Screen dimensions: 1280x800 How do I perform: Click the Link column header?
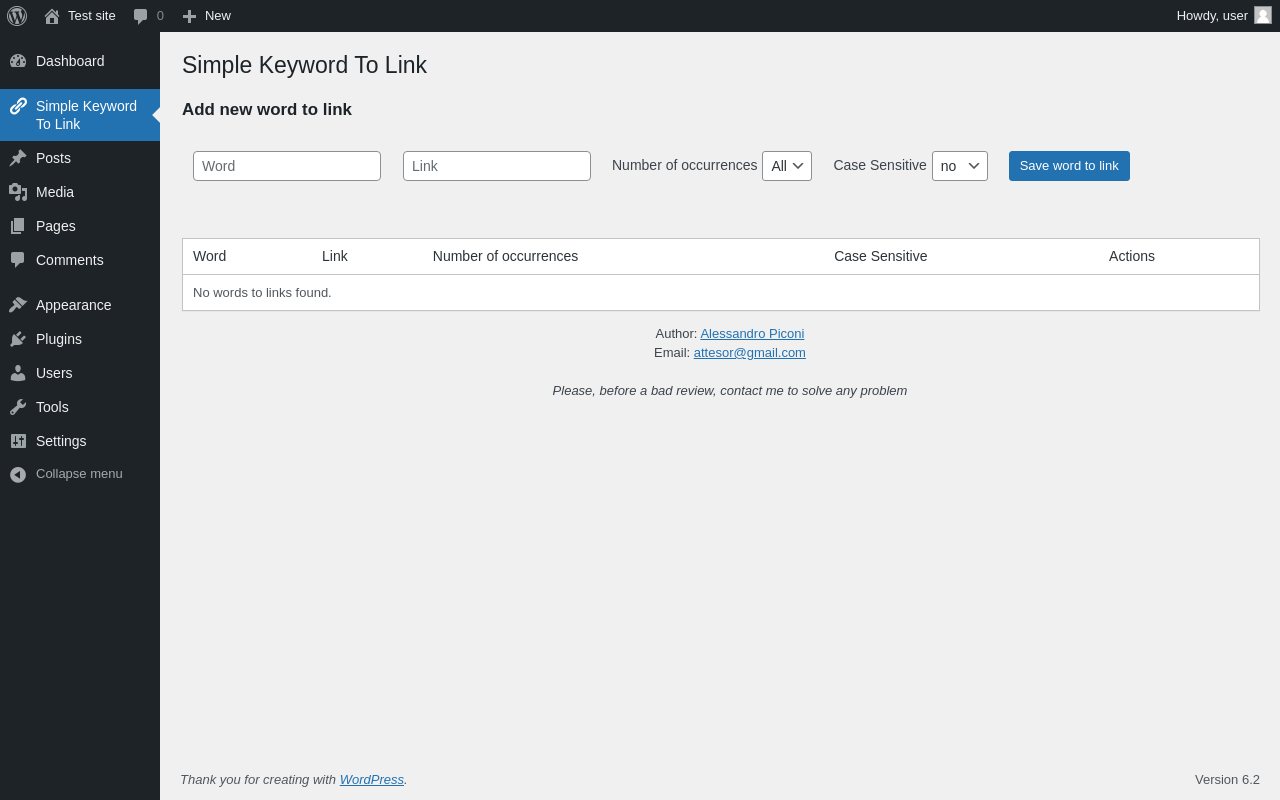[x=335, y=256]
